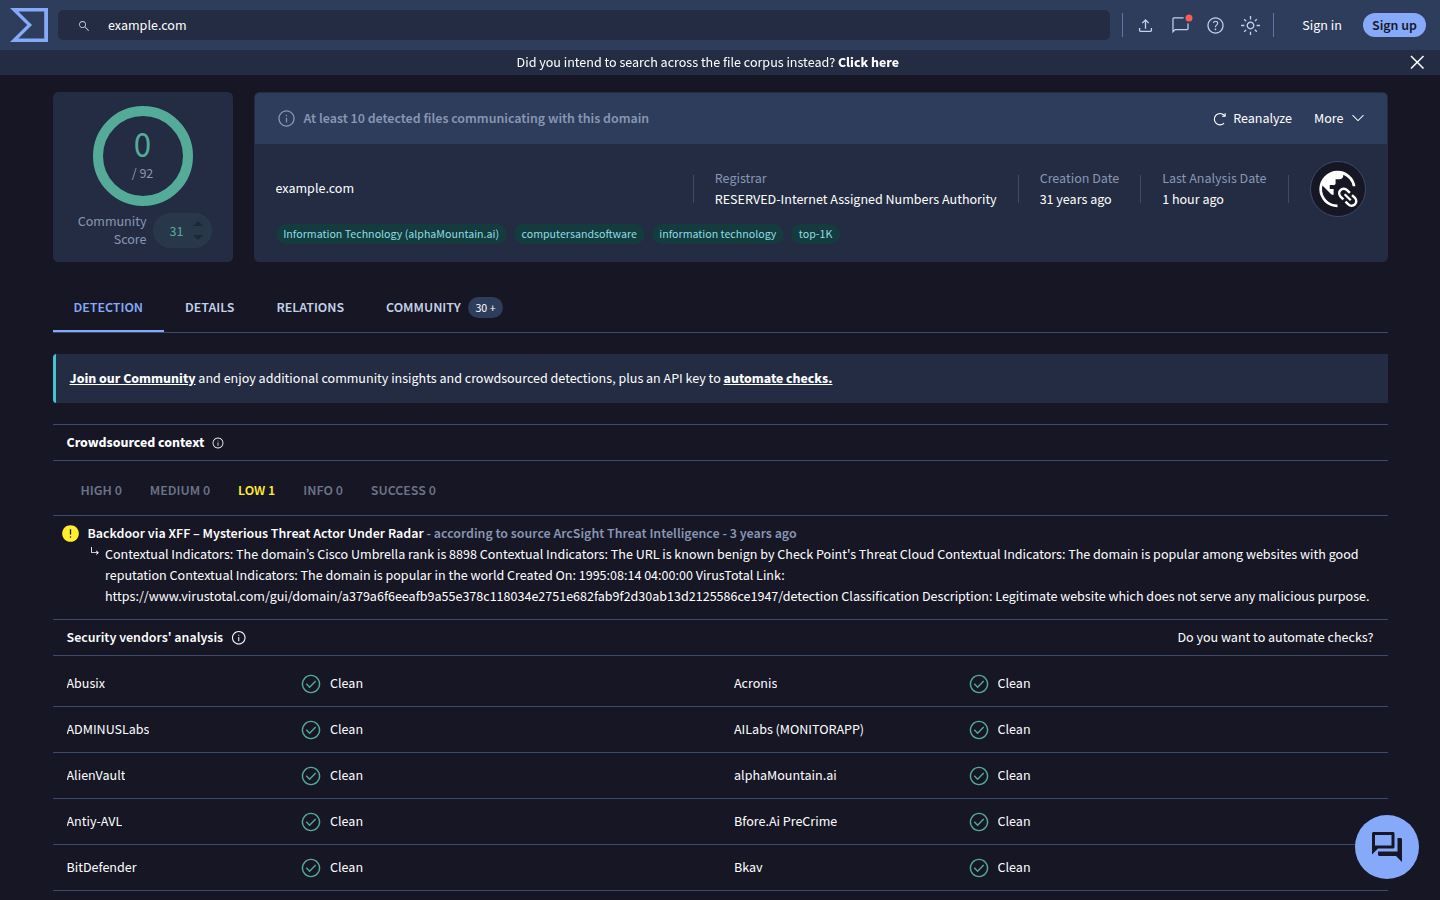This screenshot has height=900, width=1440.
Task: Select the SUCCESS 0 severity filter
Action: (x=403, y=491)
